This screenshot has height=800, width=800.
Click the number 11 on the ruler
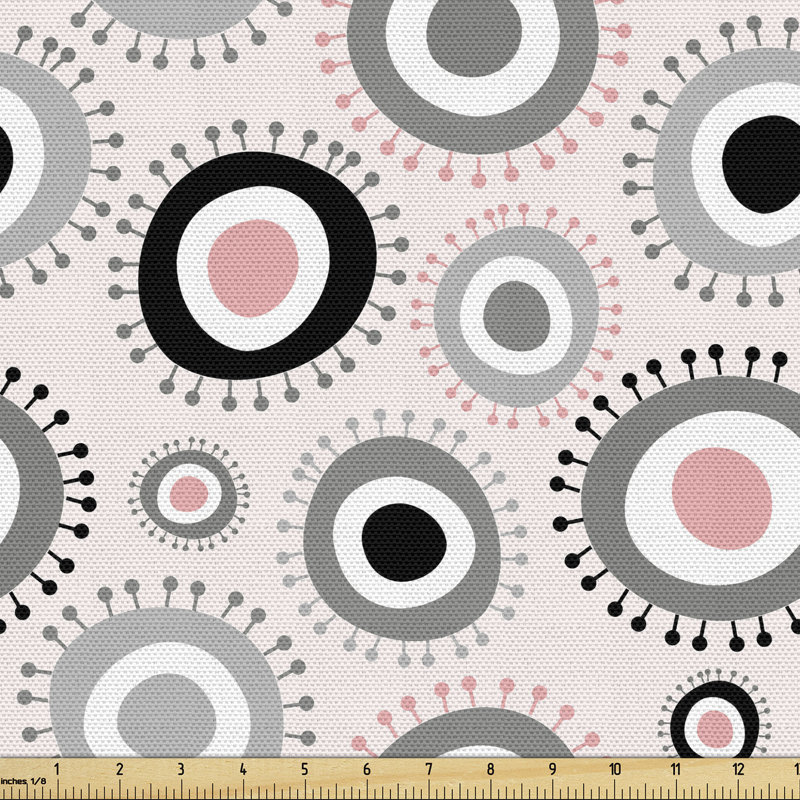pyautogui.click(x=676, y=769)
